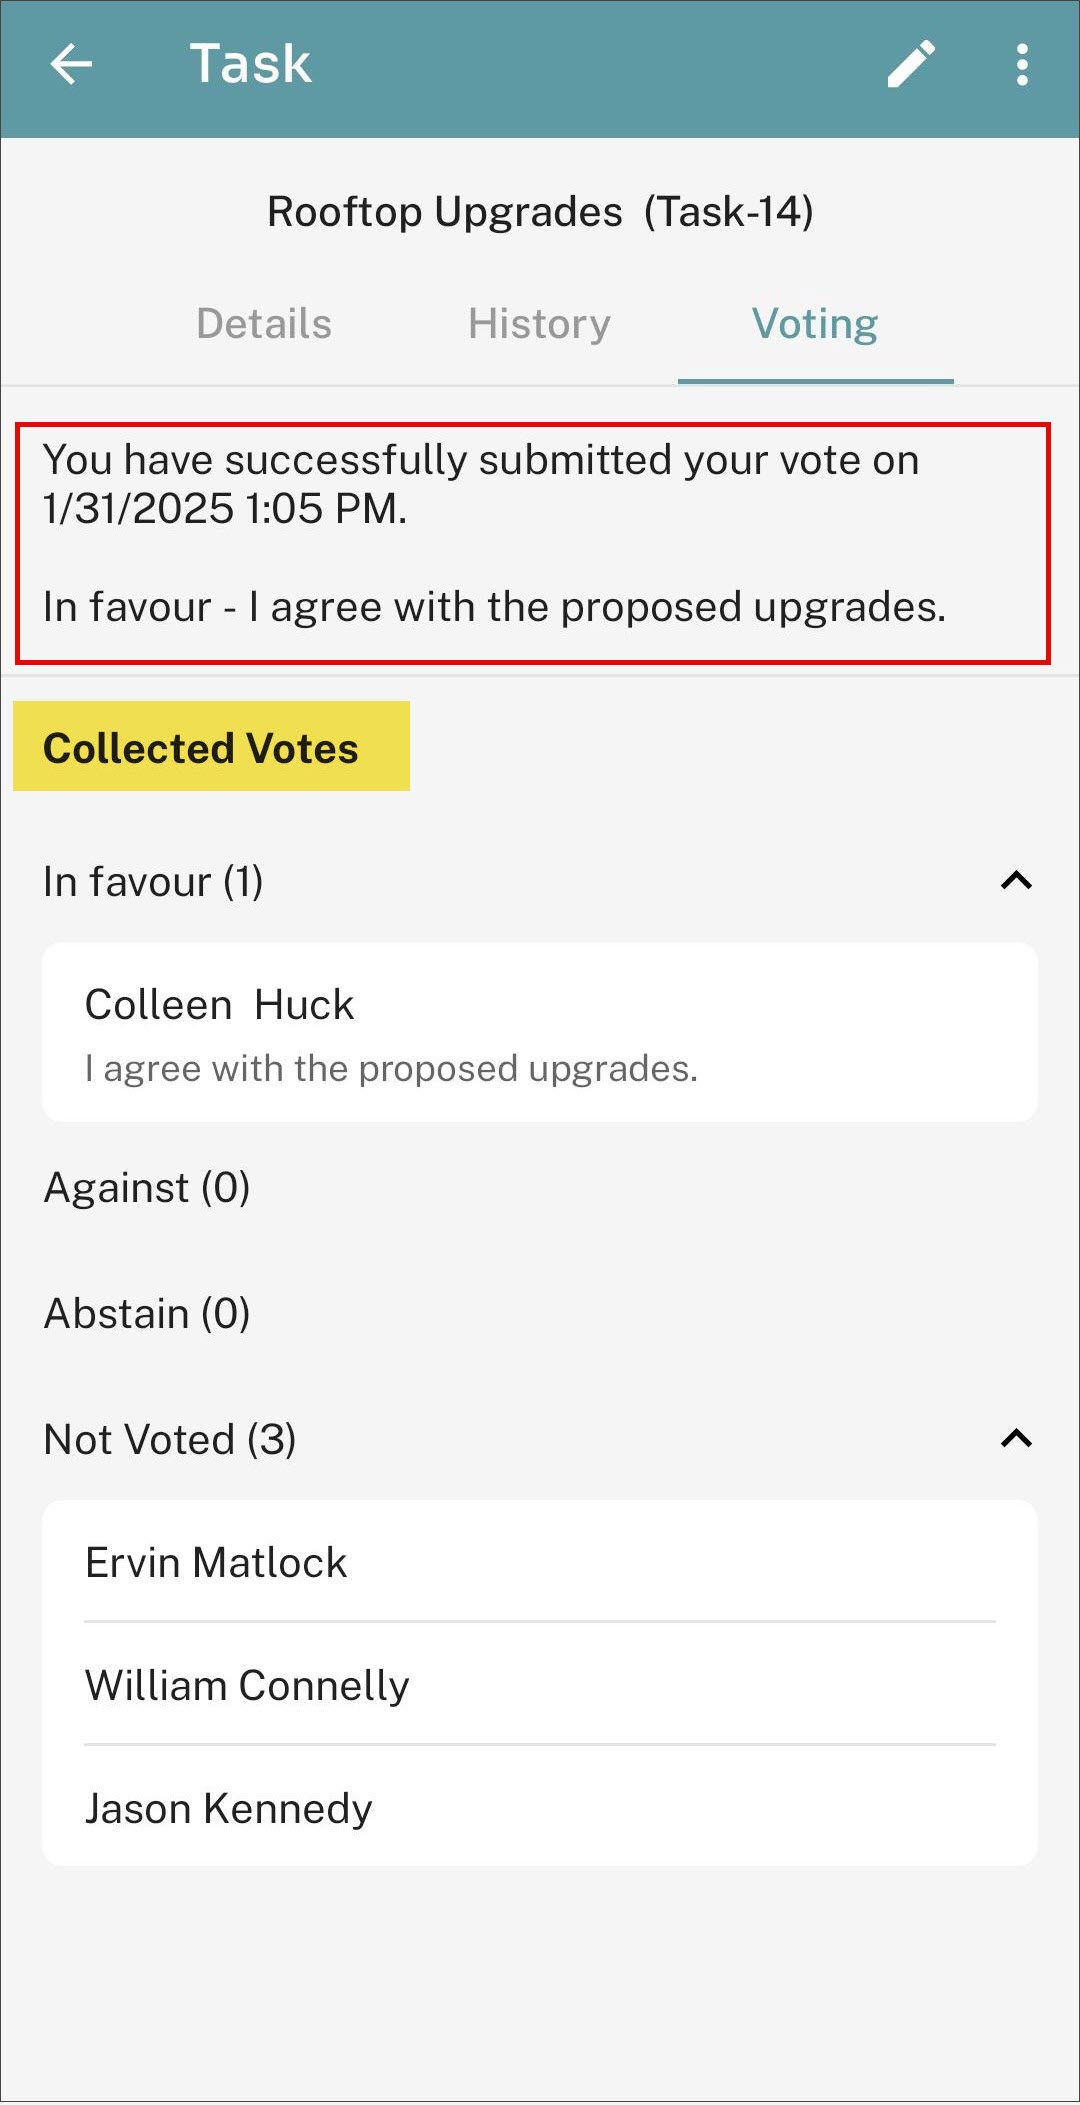
Task: Tap the back arrow icon
Action: [71, 65]
